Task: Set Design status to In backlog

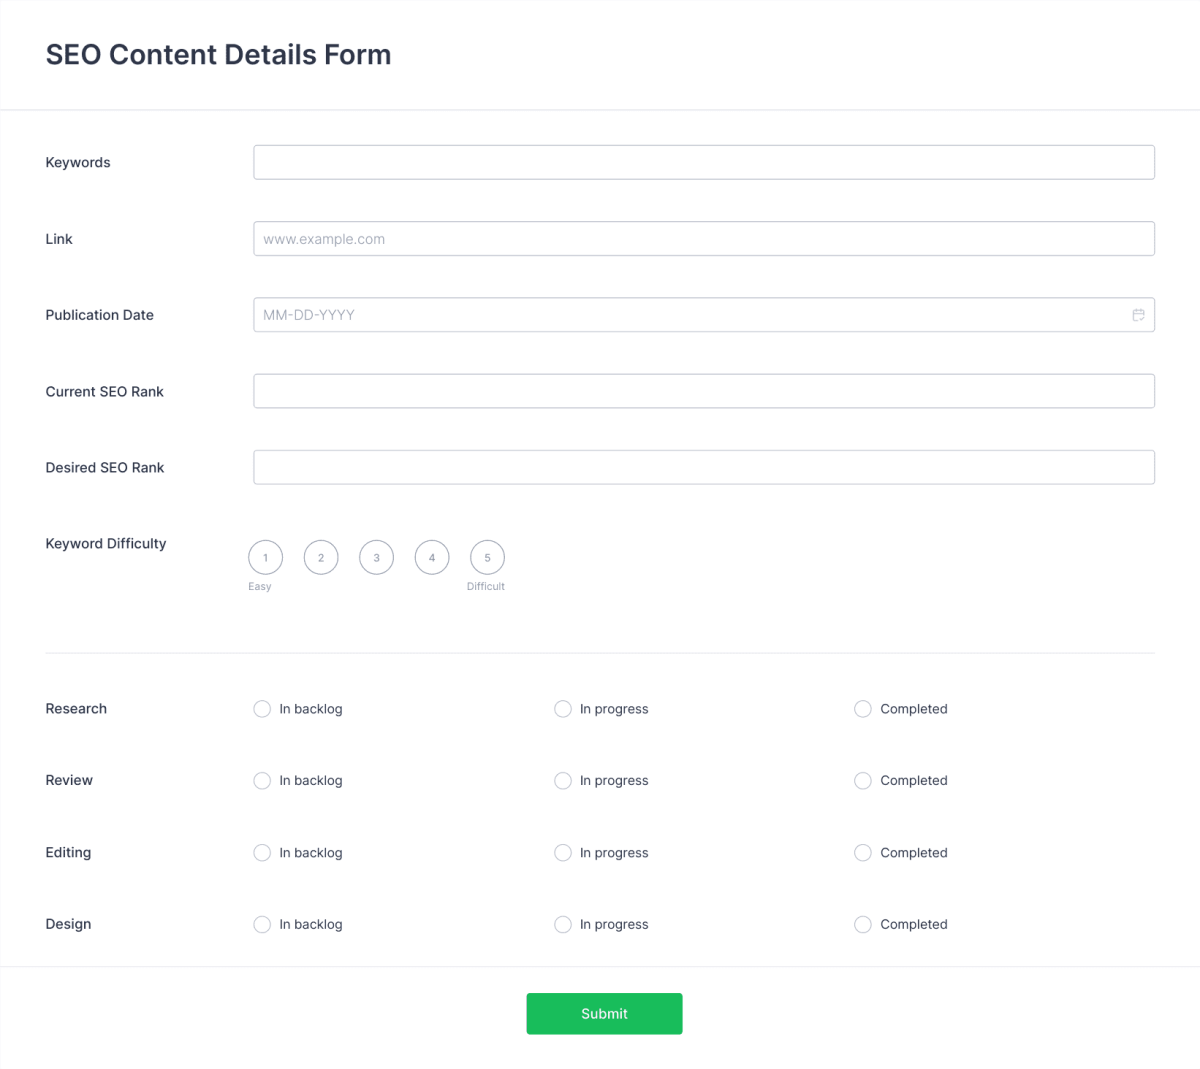Action: point(262,924)
